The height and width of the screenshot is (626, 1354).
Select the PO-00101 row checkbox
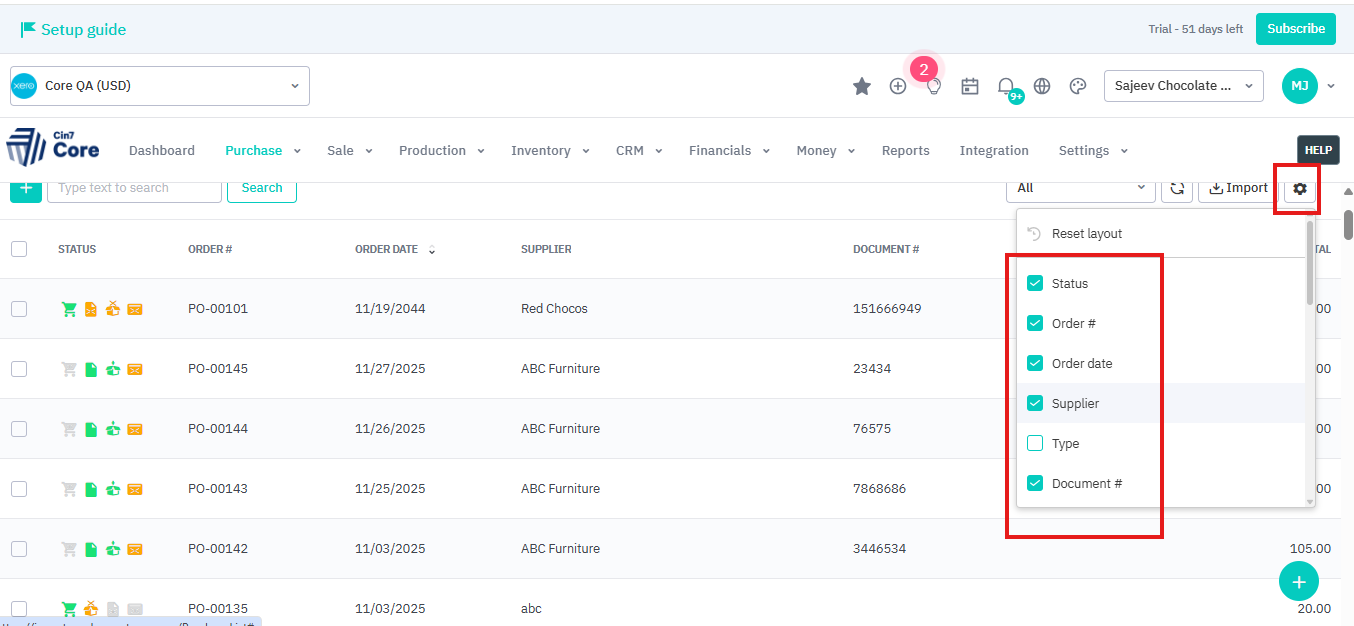click(x=19, y=309)
